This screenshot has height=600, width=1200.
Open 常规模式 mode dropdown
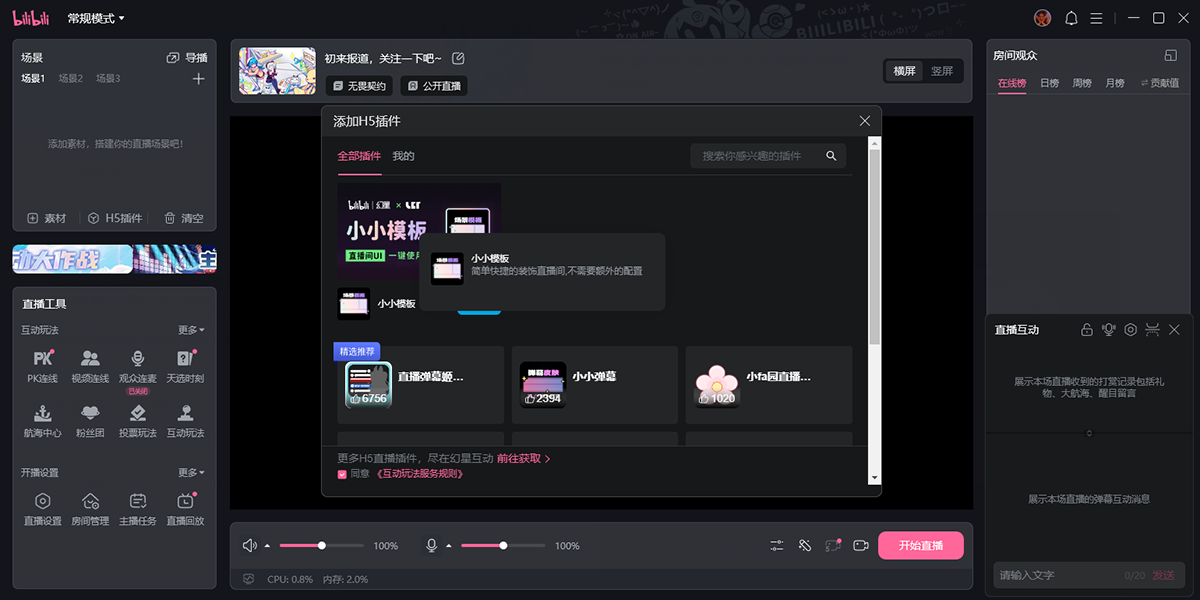coord(96,18)
